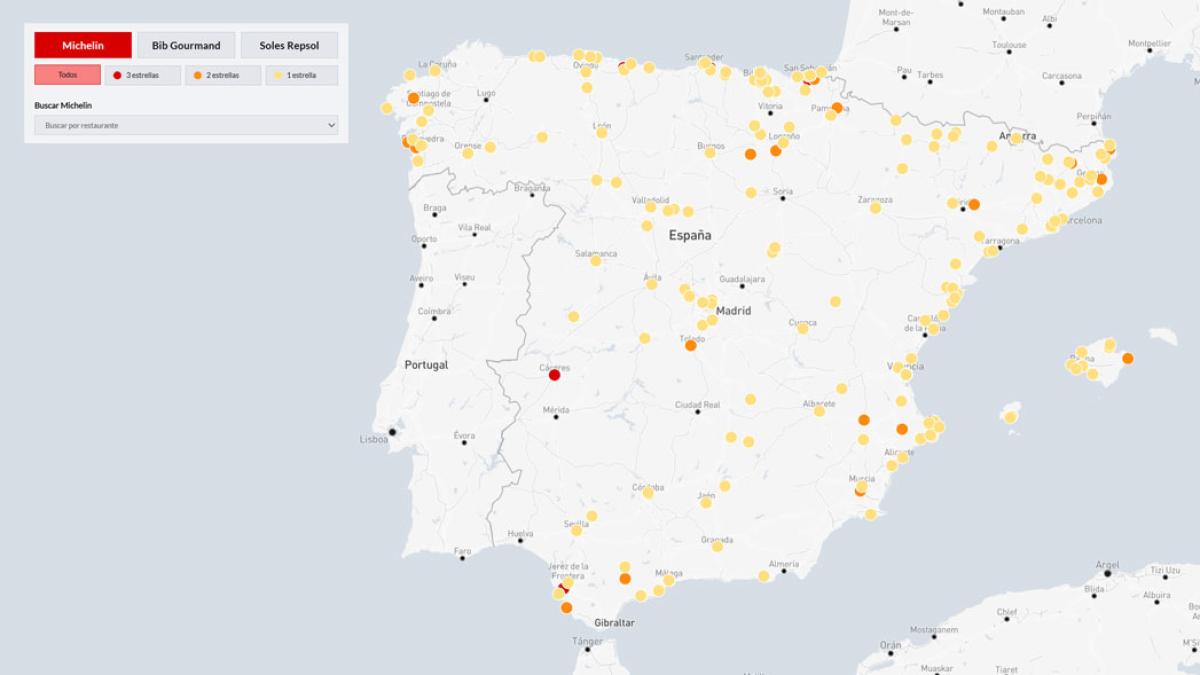Expand the restaurant search combo box chevron
The image size is (1200, 675).
pyautogui.click(x=329, y=124)
